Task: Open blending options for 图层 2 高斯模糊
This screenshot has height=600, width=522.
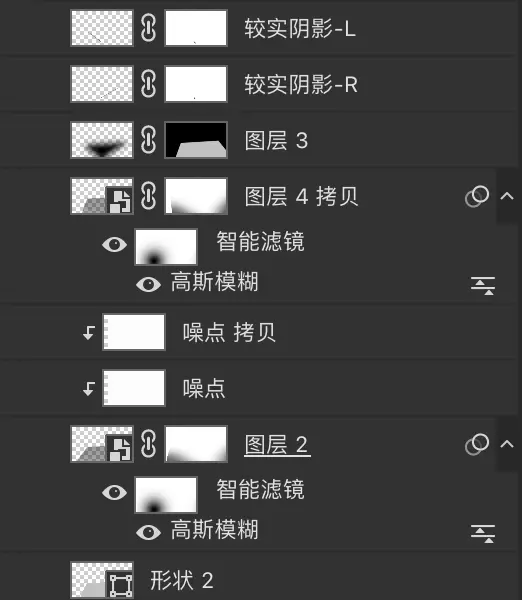Action: point(483,534)
